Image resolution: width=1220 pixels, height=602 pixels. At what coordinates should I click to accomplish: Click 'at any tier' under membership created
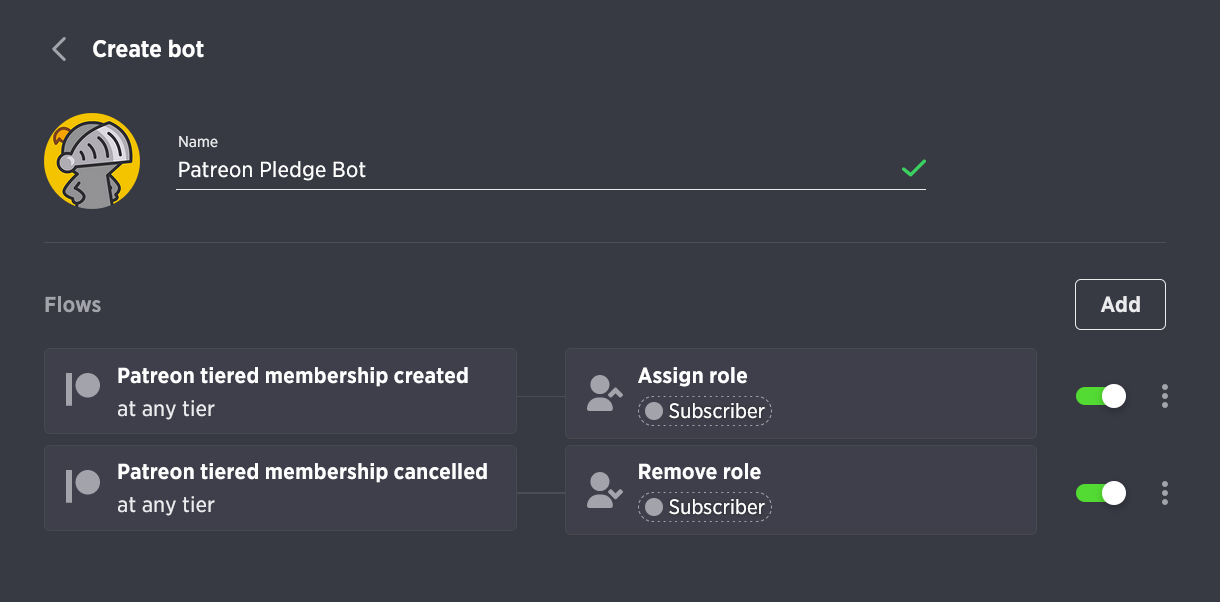[x=166, y=409]
